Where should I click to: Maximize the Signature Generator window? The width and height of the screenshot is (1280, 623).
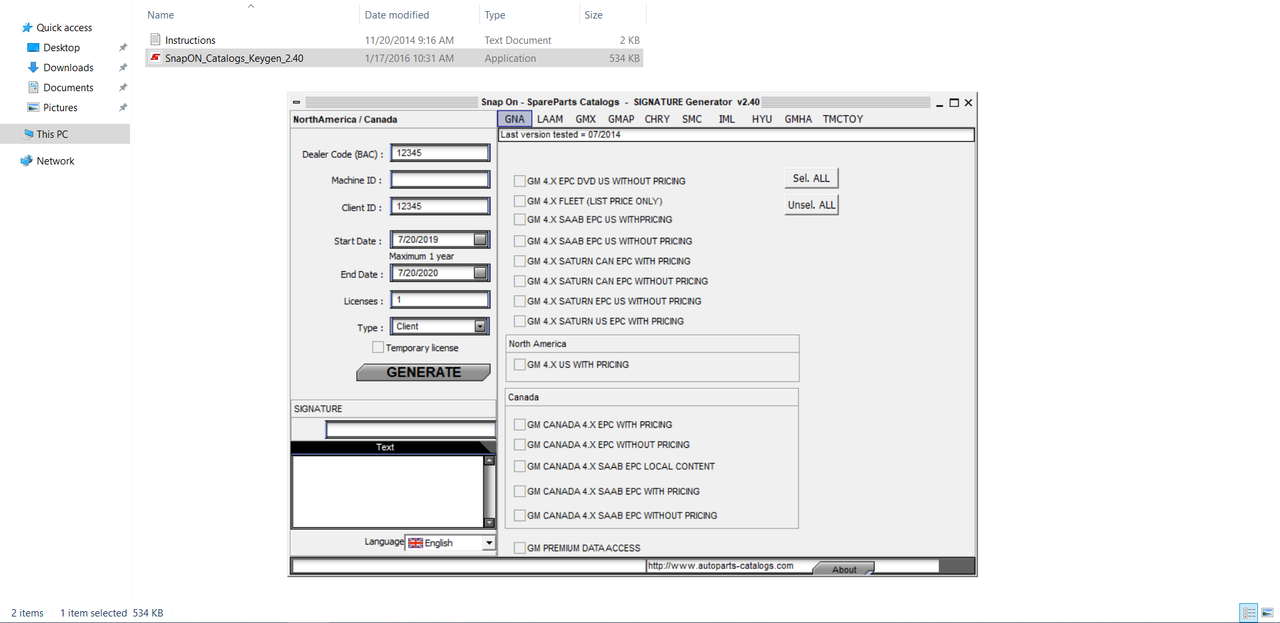tap(954, 102)
